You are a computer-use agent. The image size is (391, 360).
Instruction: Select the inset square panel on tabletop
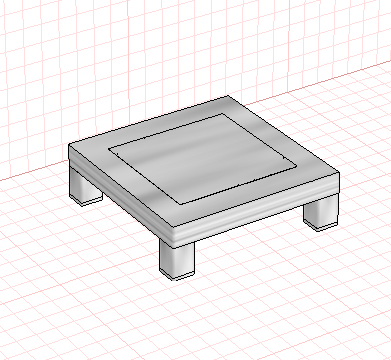click(202, 159)
